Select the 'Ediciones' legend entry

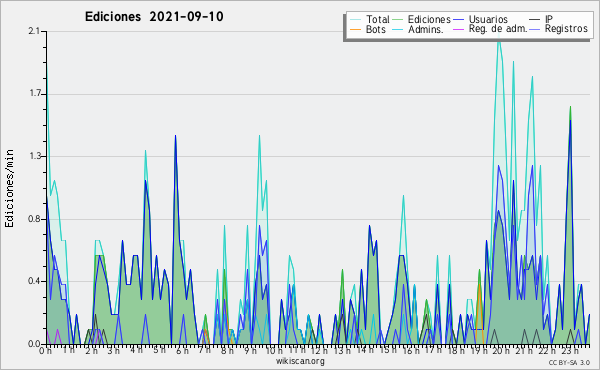click(429, 19)
